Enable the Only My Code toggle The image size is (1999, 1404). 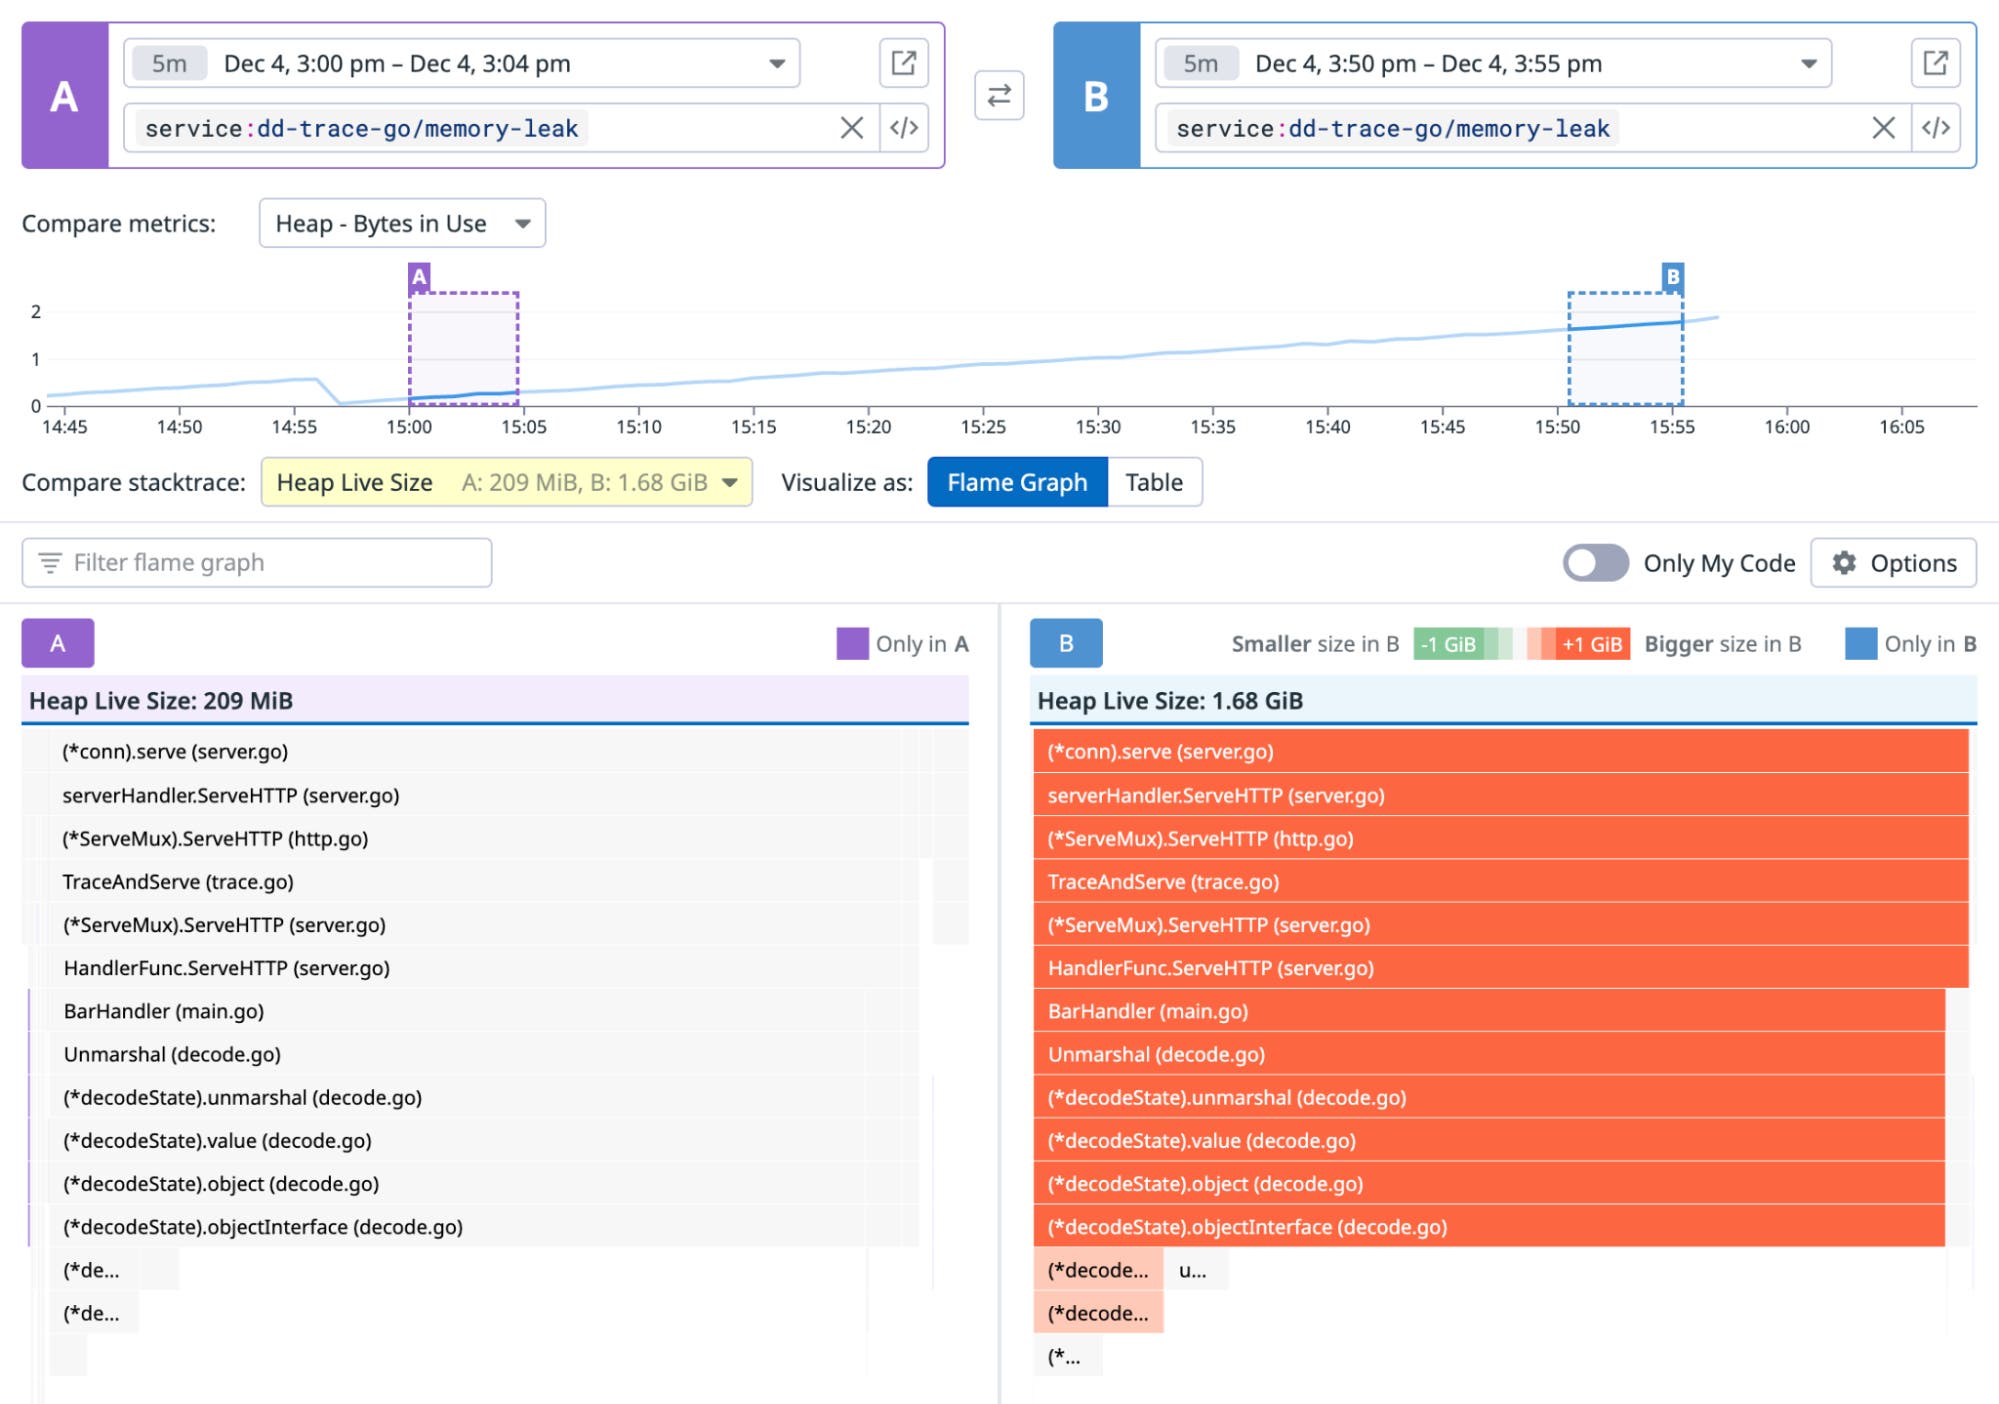[x=1594, y=562]
